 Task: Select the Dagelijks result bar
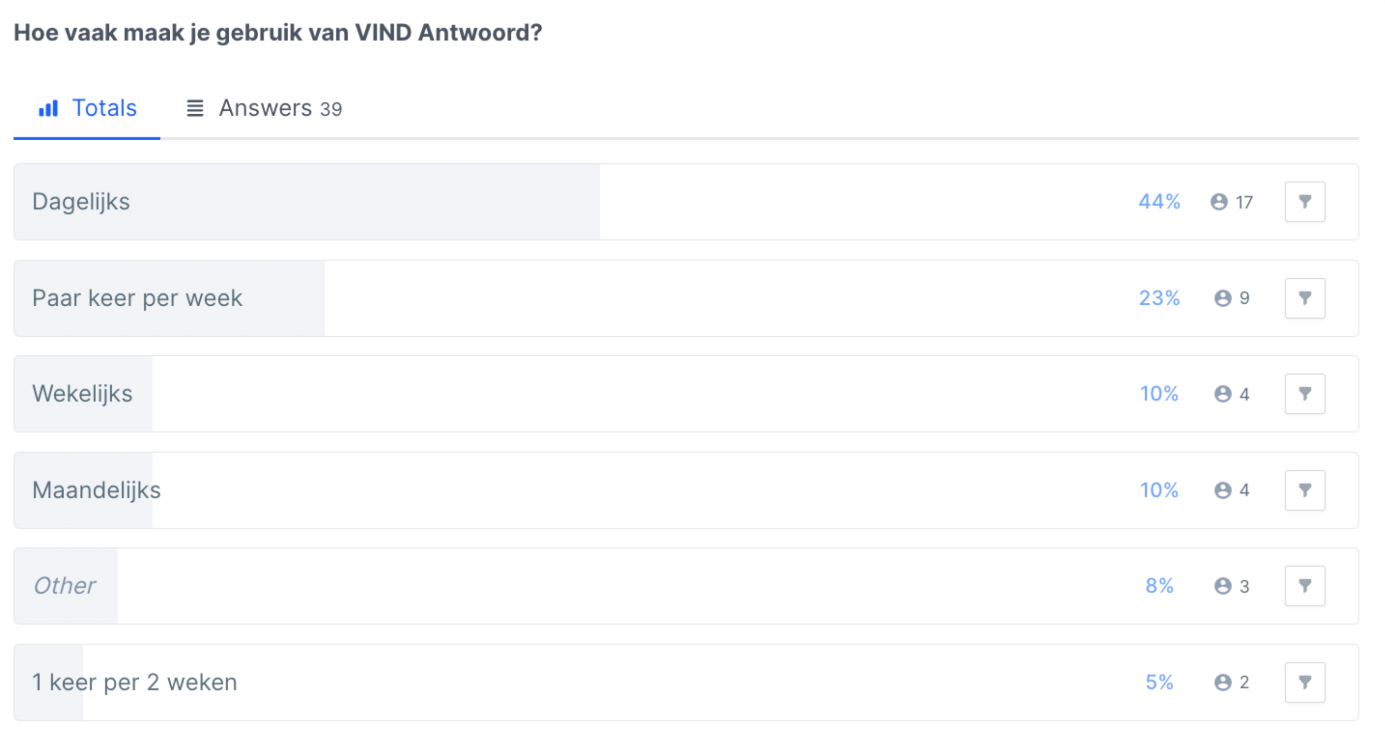[x=686, y=202]
